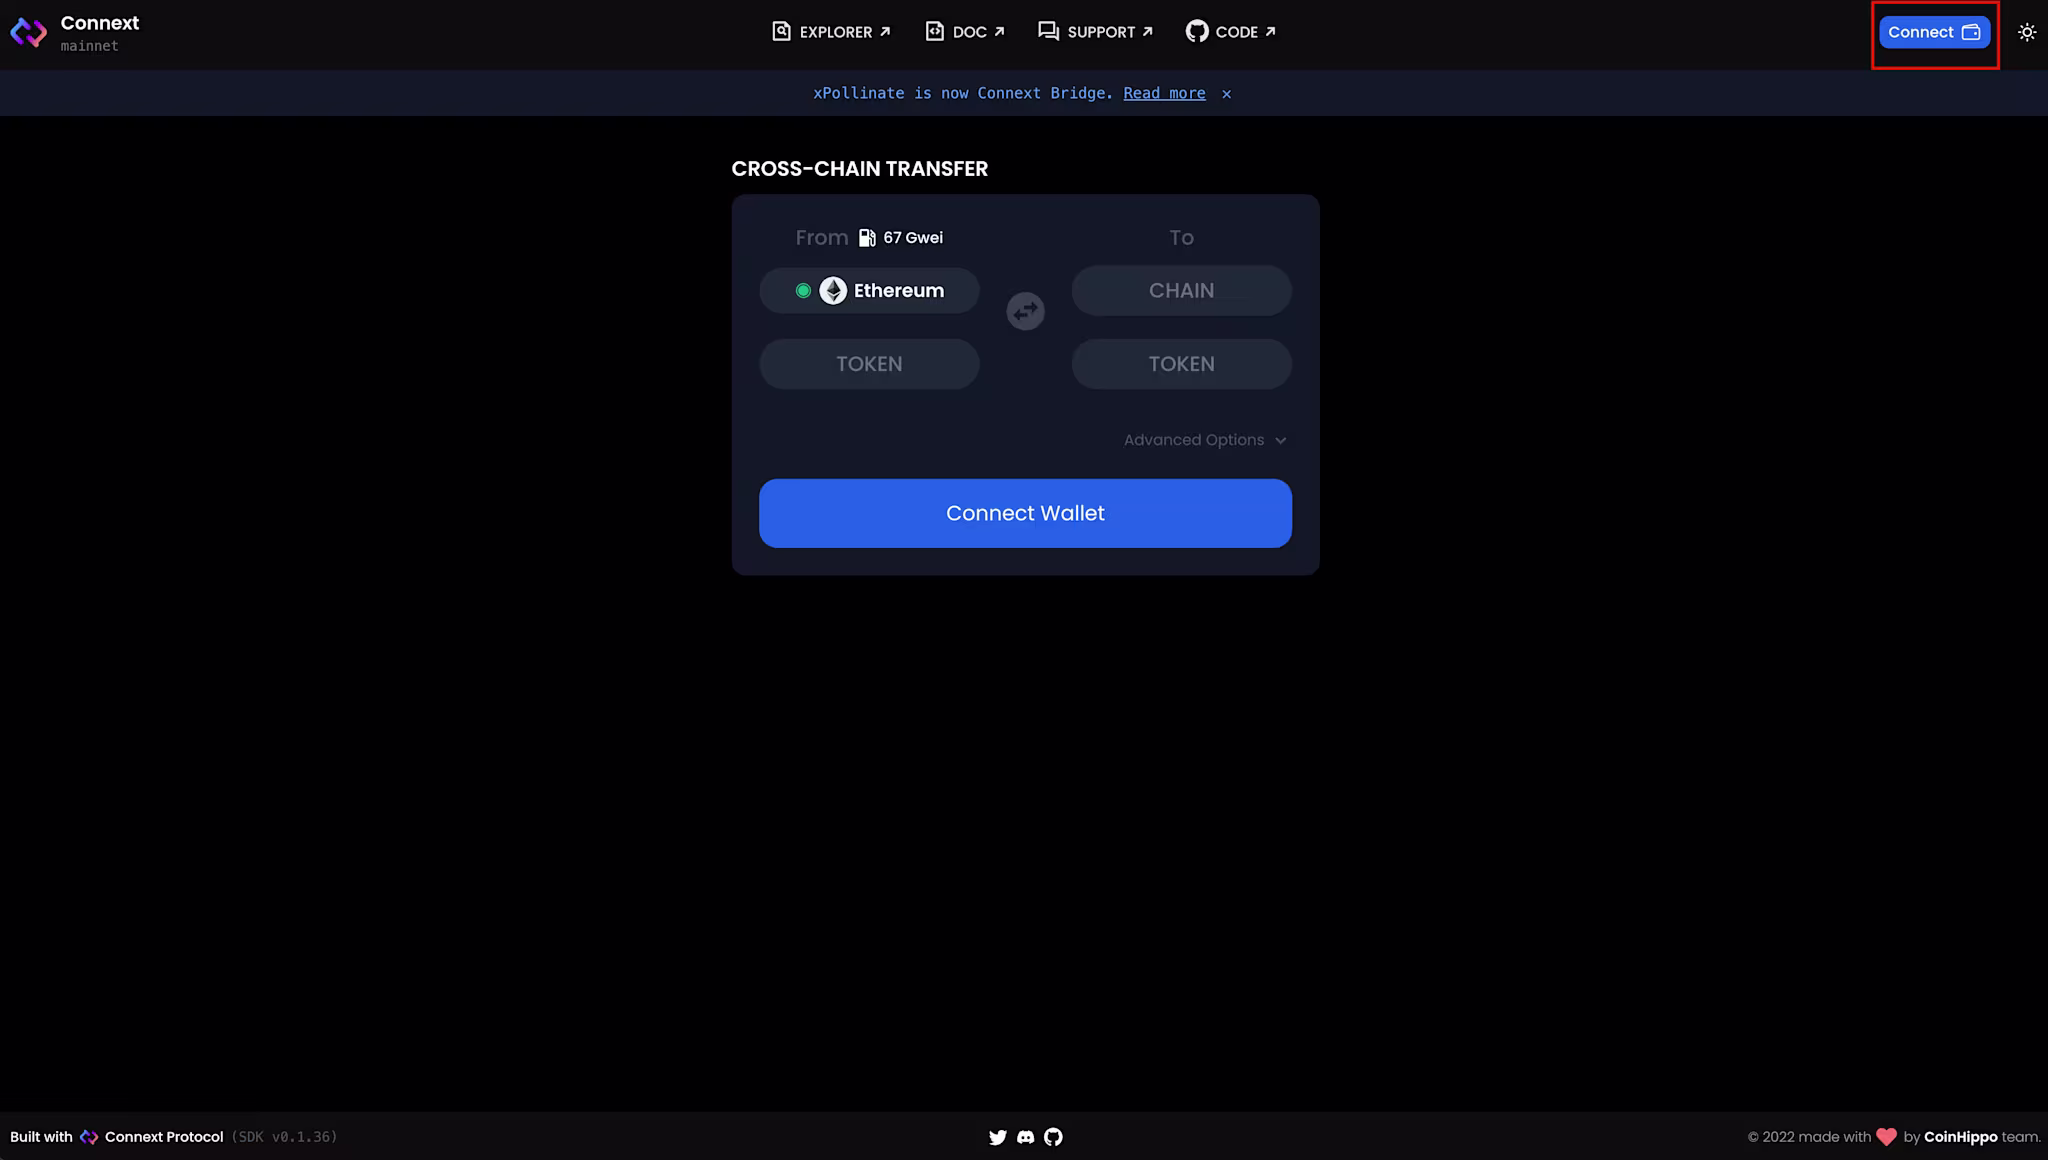The image size is (2048, 1160).
Task: Click the GitHub CODE icon in header
Action: pyautogui.click(x=1196, y=32)
